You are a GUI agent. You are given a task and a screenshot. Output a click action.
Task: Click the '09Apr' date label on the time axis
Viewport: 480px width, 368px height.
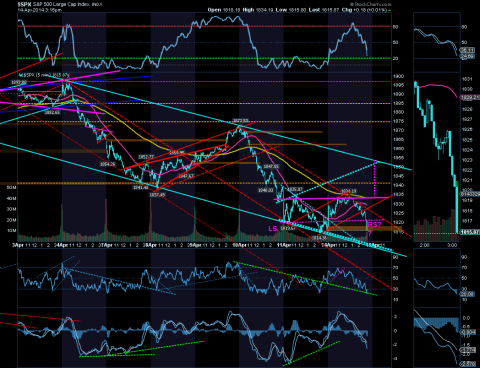click(195, 245)
